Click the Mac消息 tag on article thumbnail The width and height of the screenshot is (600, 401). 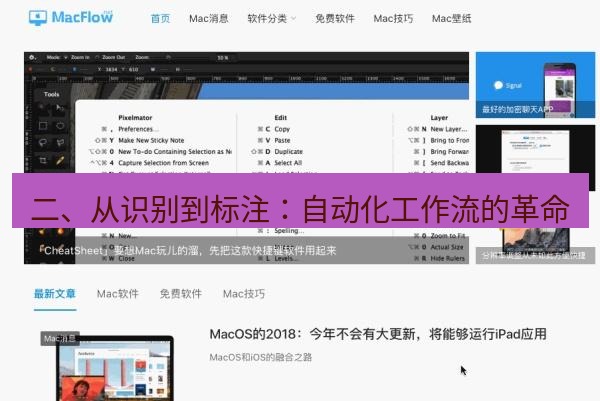(60, 339)
